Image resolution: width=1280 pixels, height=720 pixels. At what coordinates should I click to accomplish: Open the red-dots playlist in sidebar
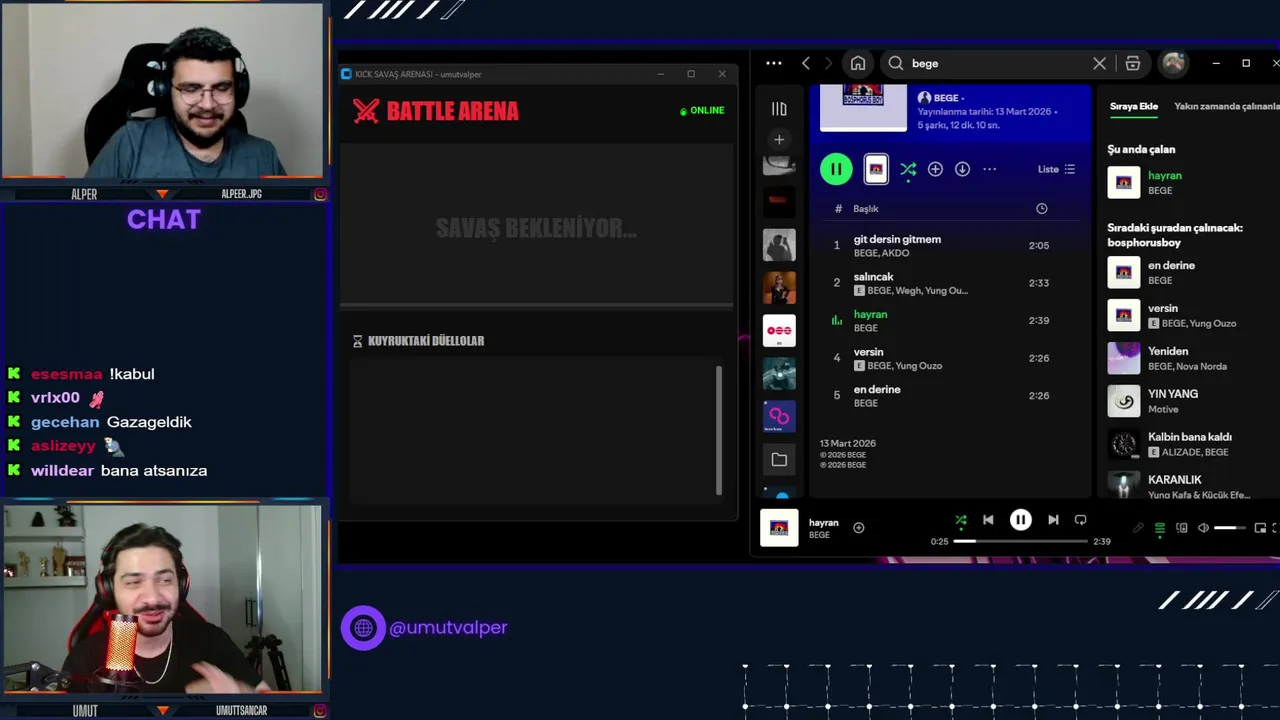coord(779,331)
